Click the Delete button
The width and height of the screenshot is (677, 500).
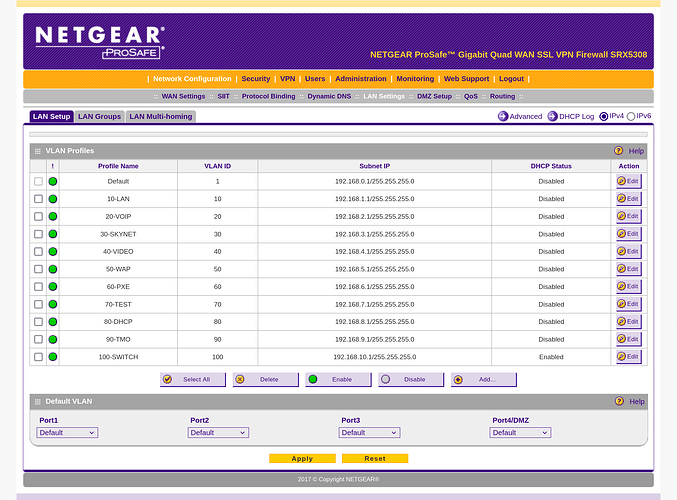click(x=266, y=380)
